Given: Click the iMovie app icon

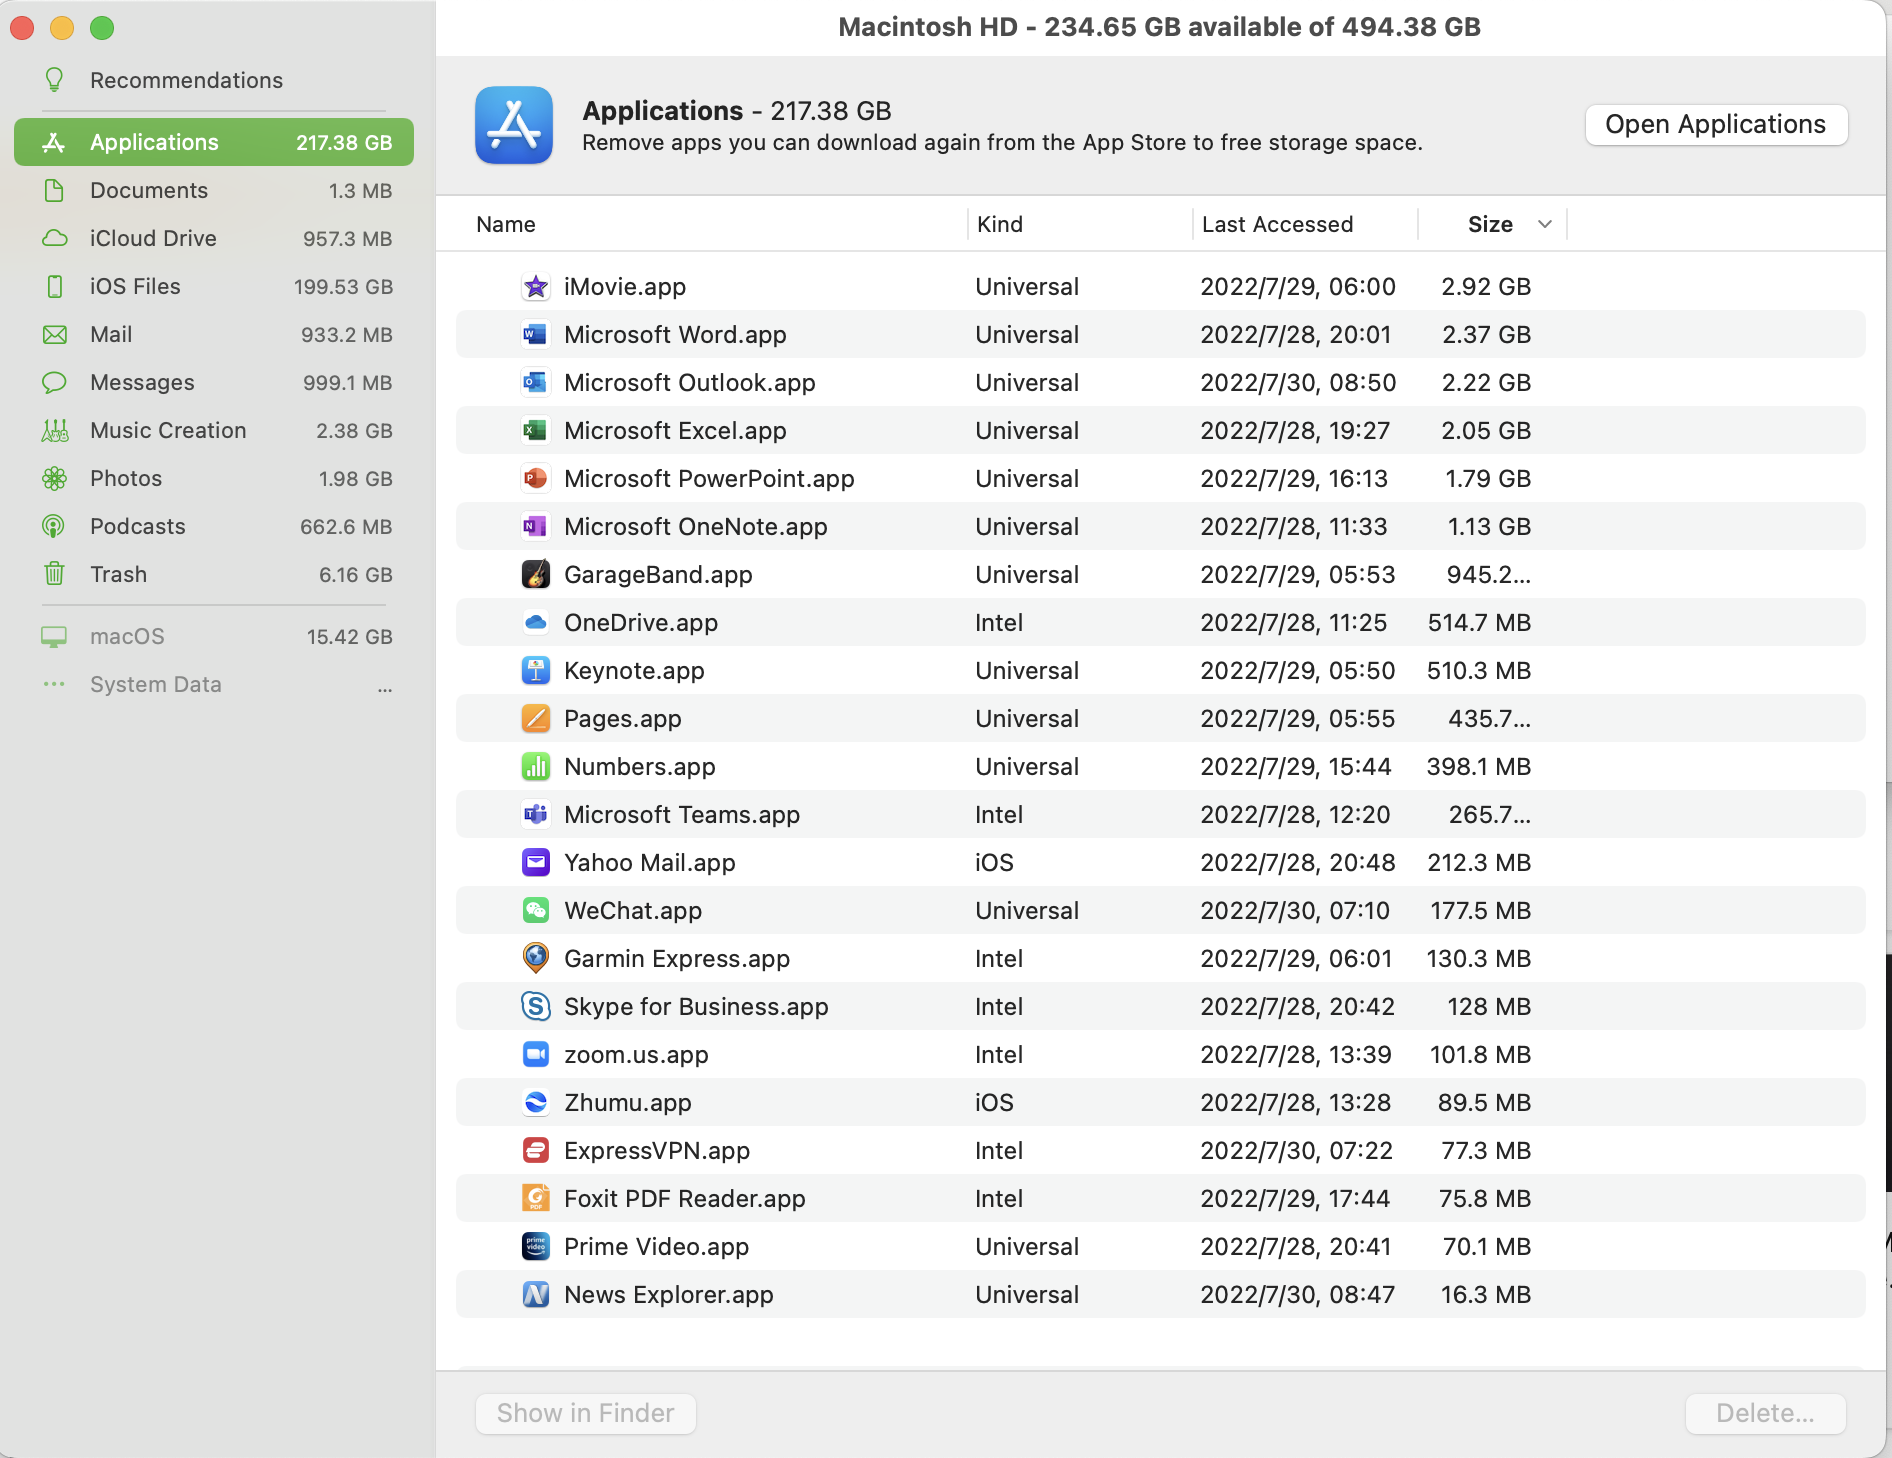Looking at the screenshot, I should pos(536,287).
